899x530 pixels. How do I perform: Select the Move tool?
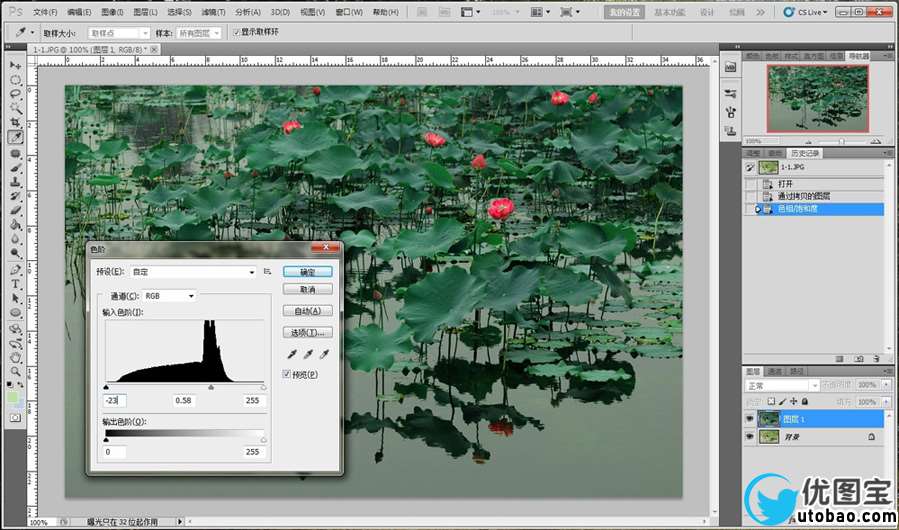point(15,65)
